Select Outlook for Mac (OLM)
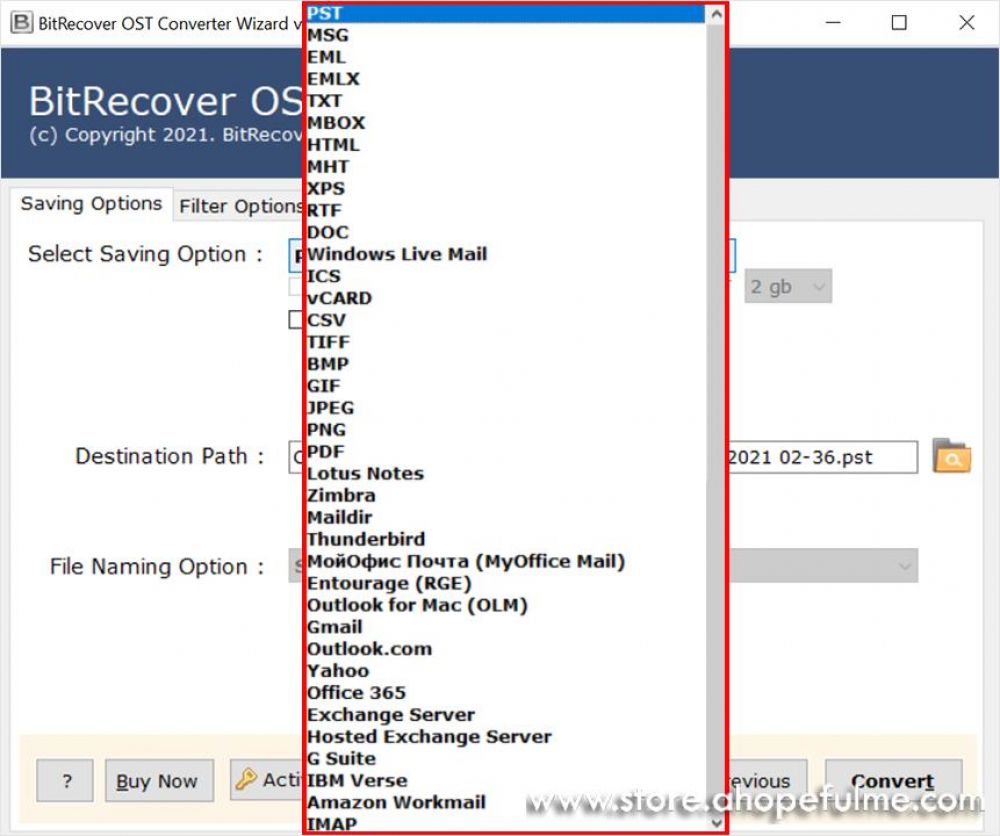The width and height of the screenshot is (1000, 836). [x=506, y=606]
